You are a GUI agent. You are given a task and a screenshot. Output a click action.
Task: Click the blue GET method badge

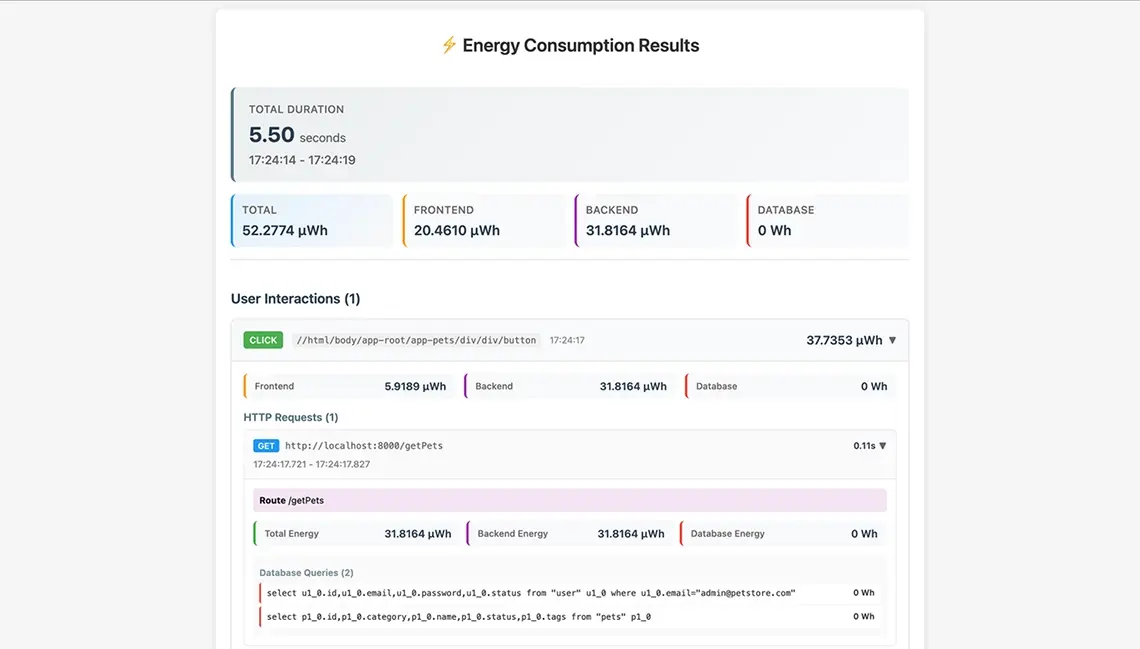coord(265,446)
